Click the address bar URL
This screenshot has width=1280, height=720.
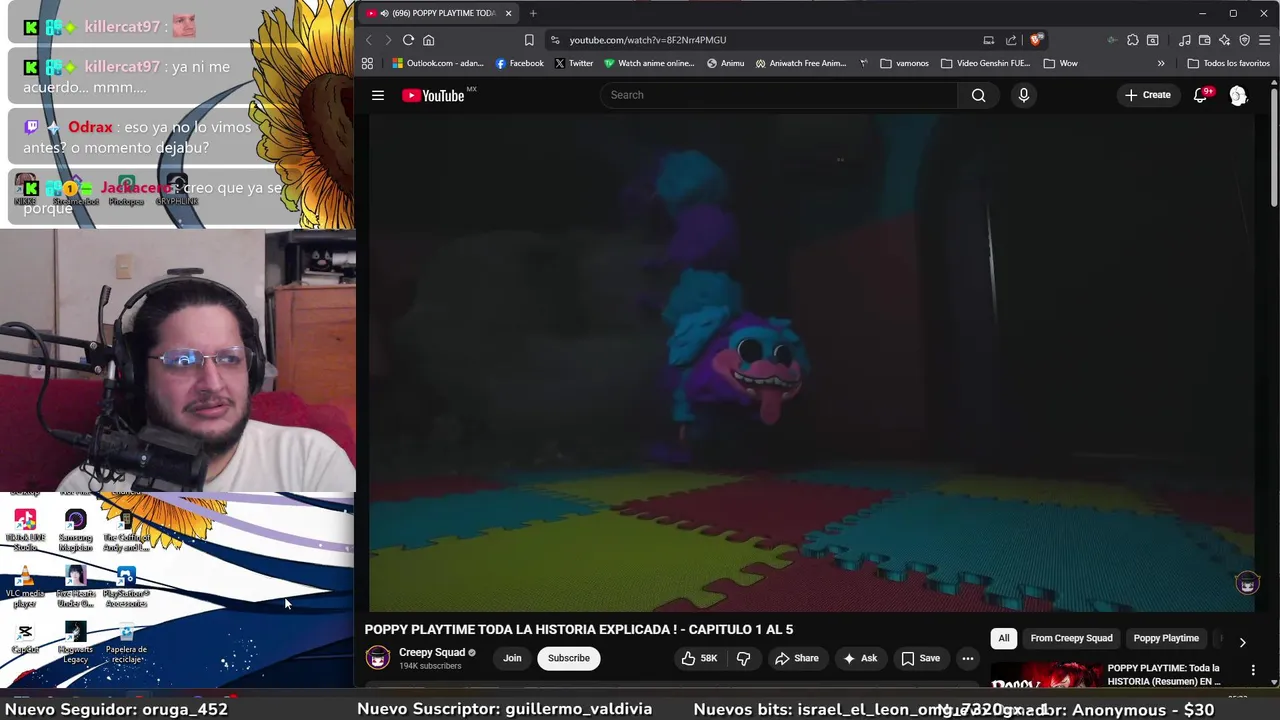point(648,40)
